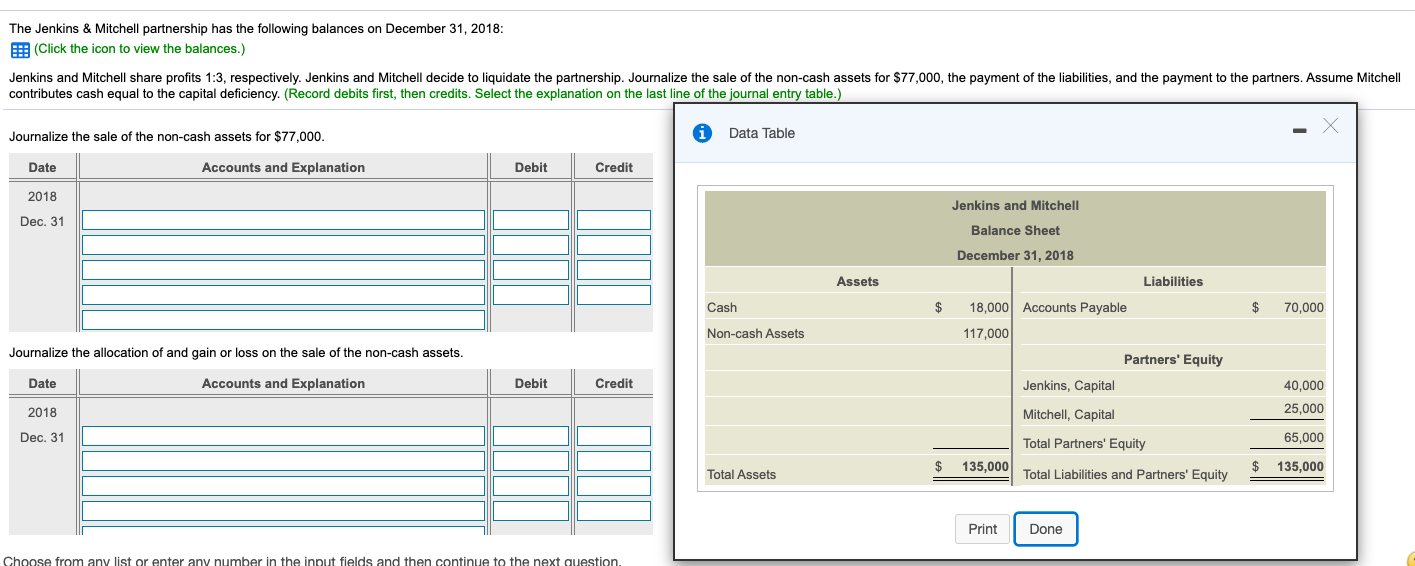Click the 'Total Liabilities and Partners' Equity' label

point(1125,474)
